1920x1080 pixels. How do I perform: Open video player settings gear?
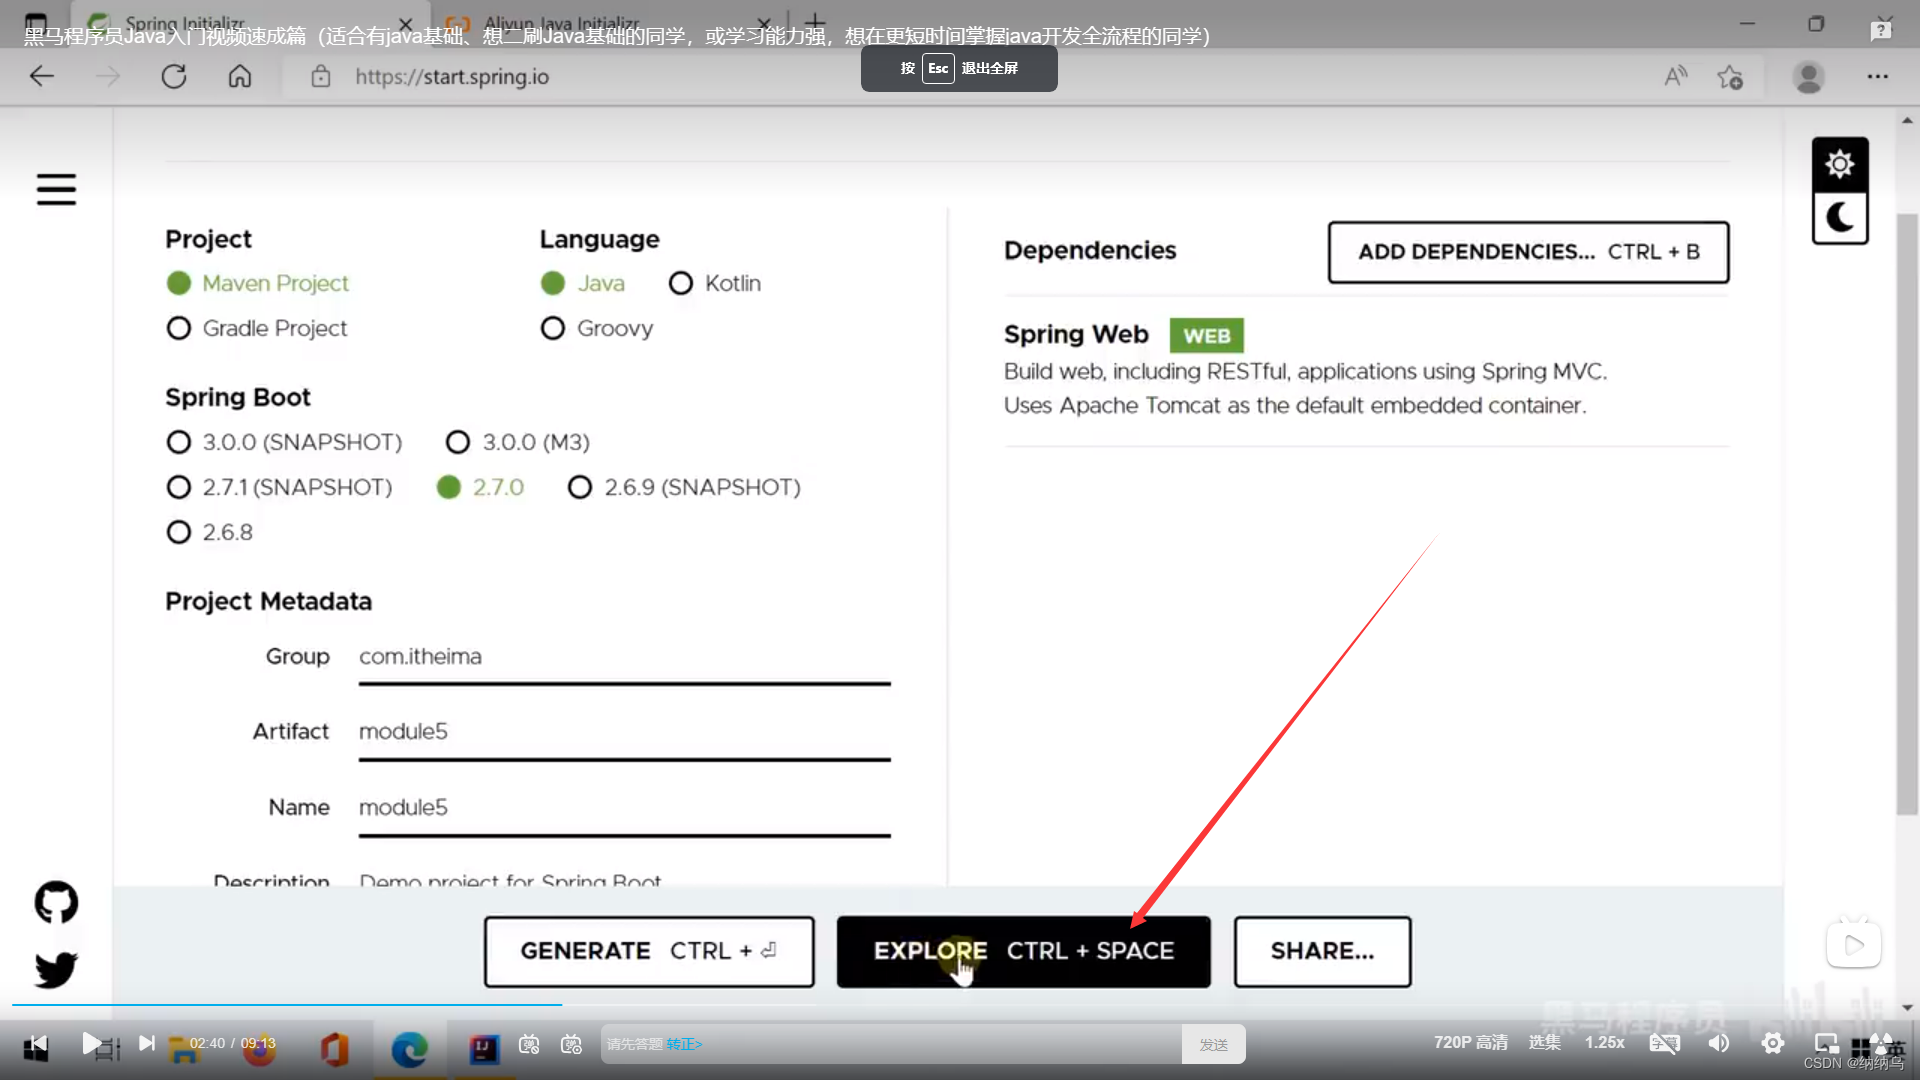coord(1773,1044)
